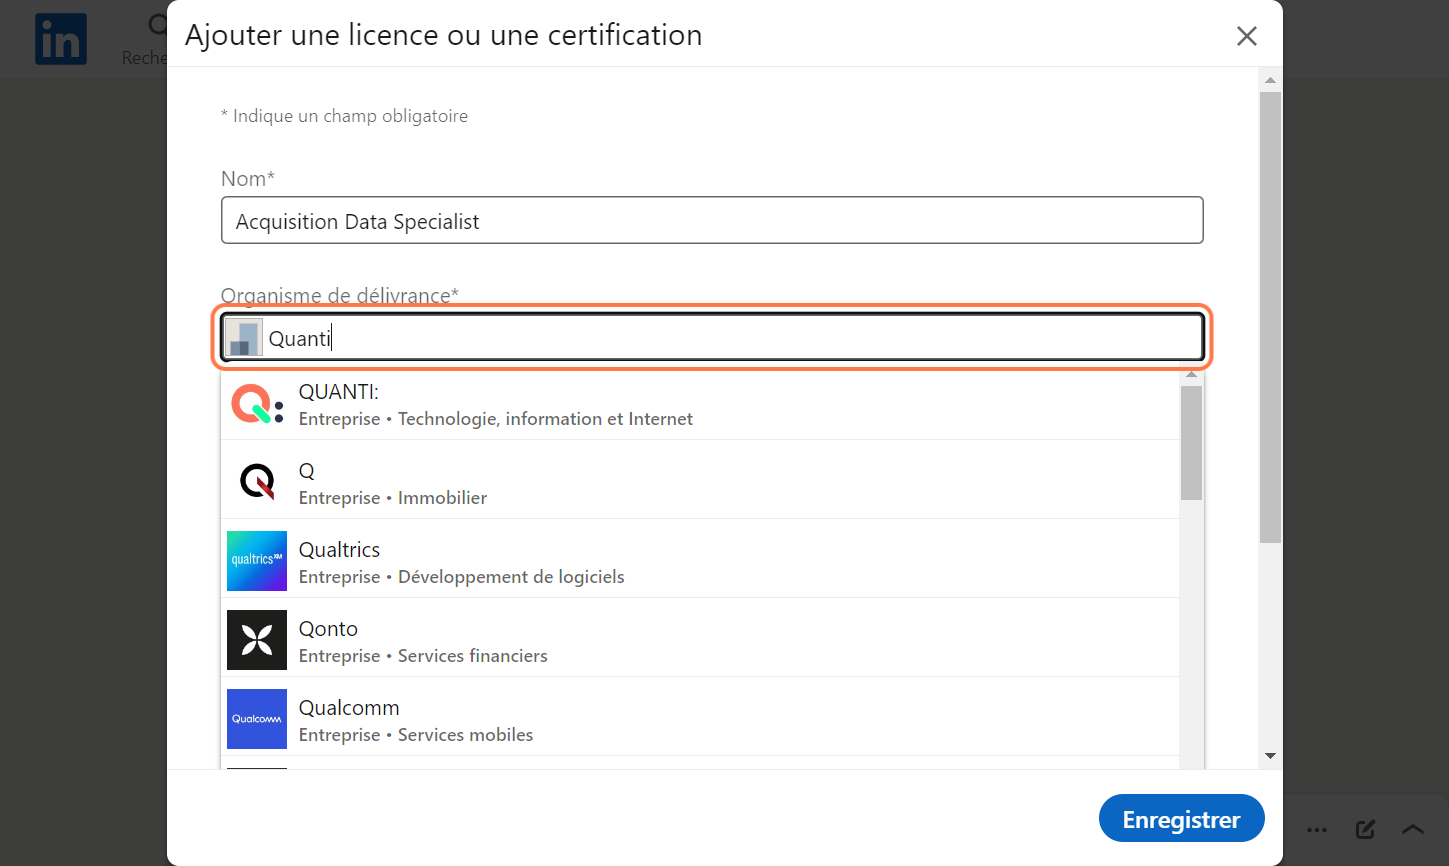The width and height of the screenshot is (1449, 866).
Task: Click the Qonto logo thumbnail
Action: click(x=257, y=640)
